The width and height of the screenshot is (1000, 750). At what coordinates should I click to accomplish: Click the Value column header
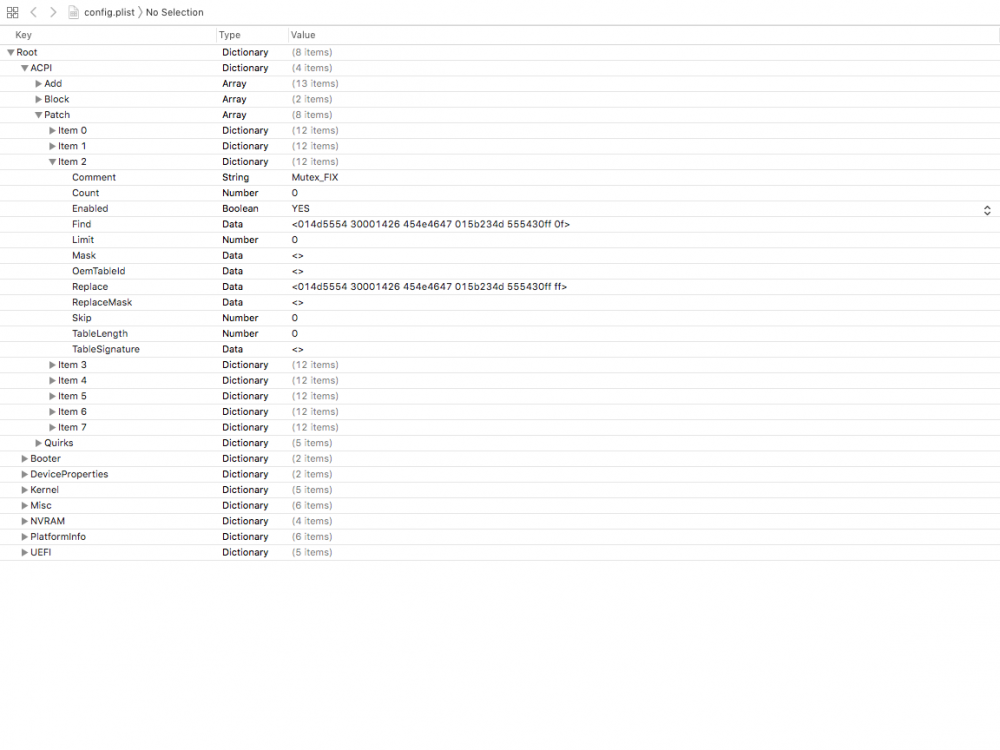click(x=303, y=35)
